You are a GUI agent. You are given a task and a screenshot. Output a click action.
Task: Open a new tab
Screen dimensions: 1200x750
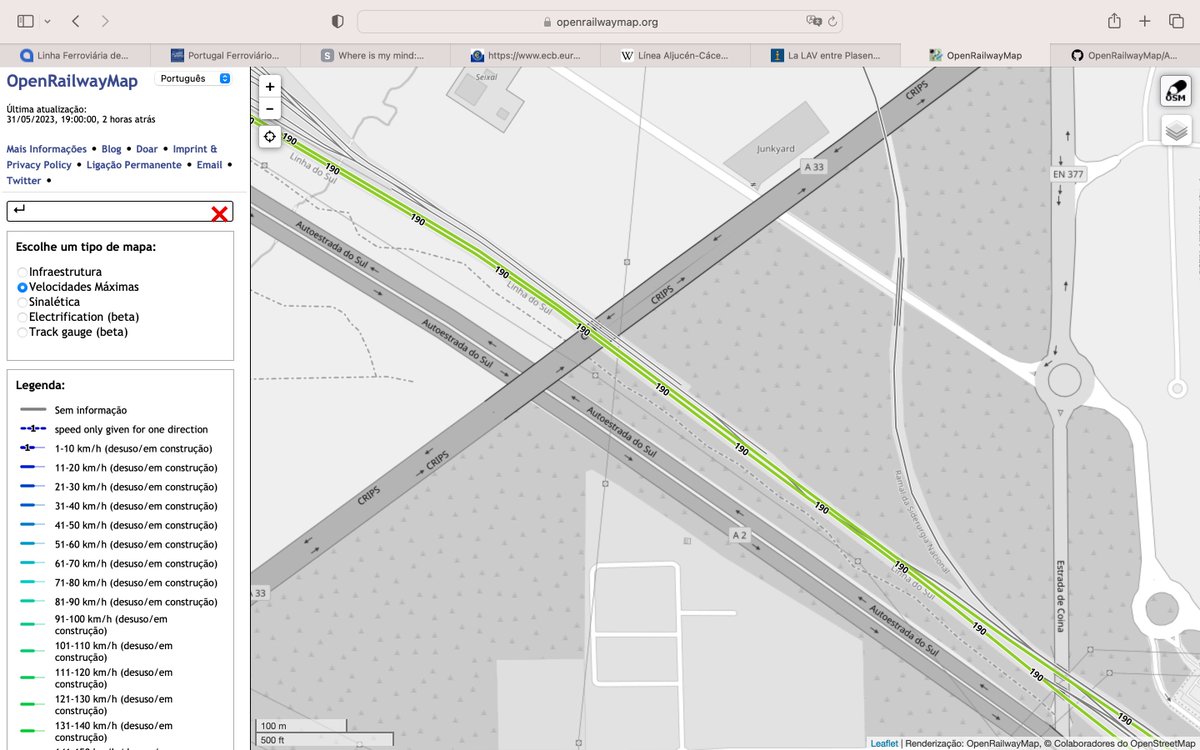point(1146,21)
